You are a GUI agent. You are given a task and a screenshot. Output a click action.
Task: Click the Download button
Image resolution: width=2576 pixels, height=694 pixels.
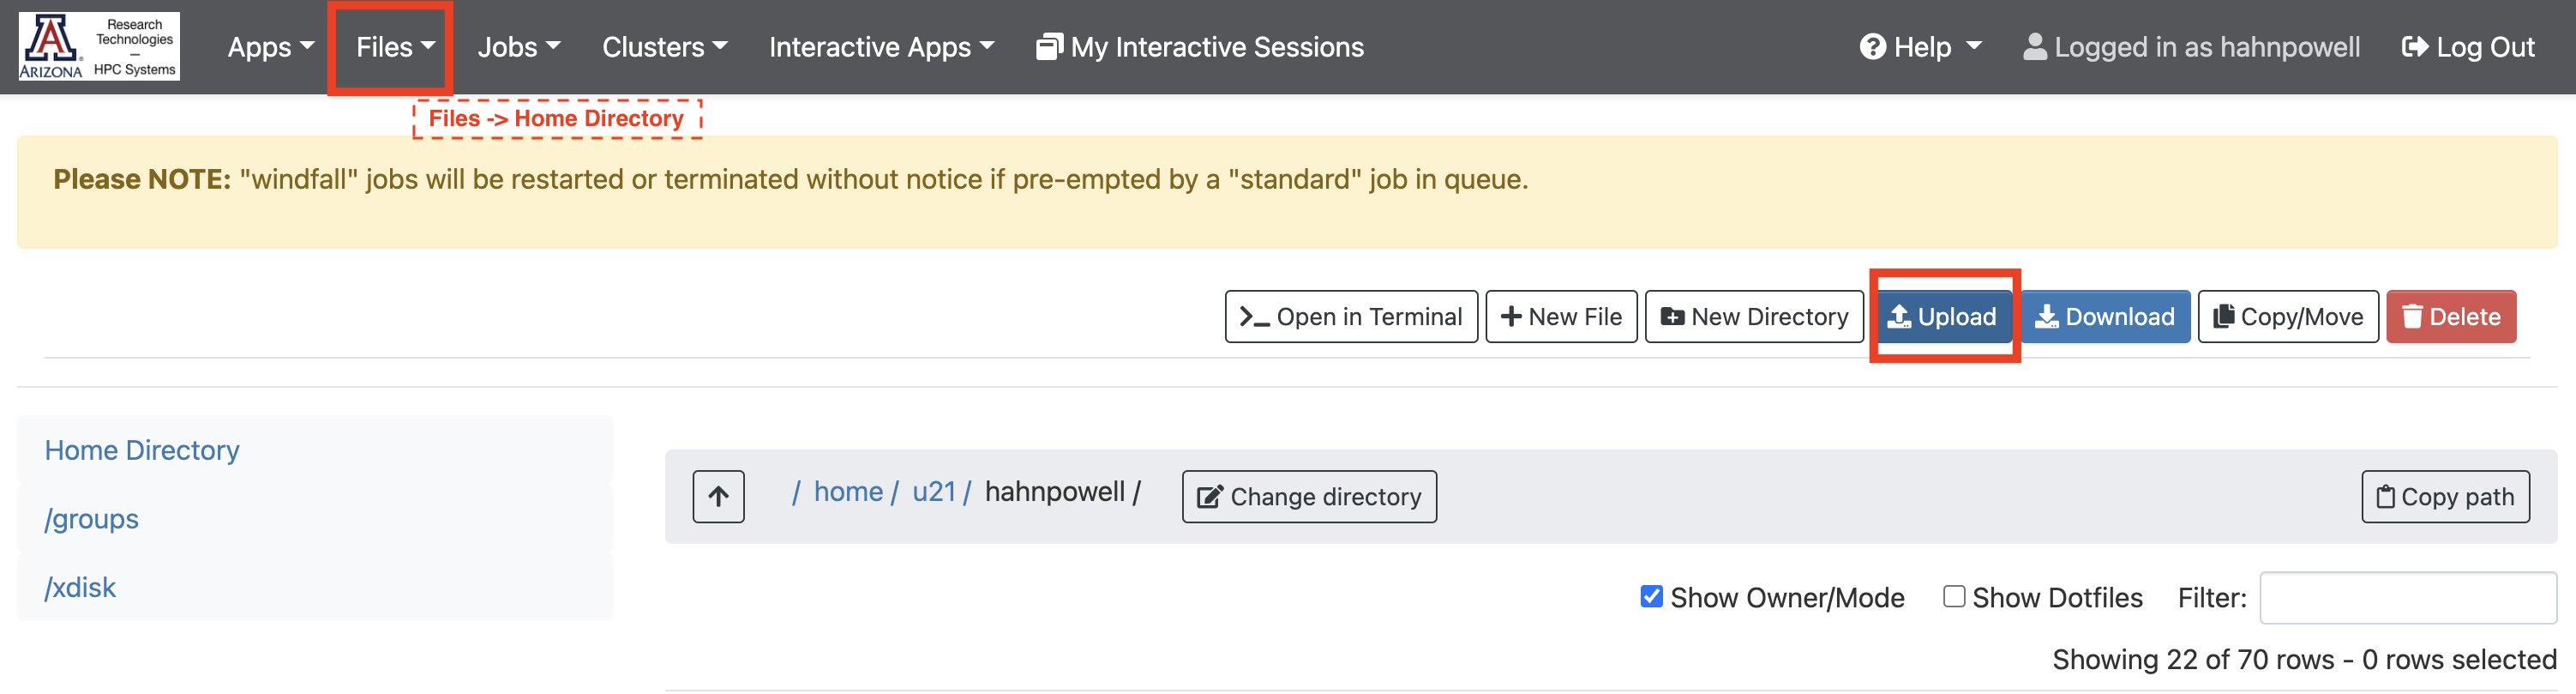[2105, 317]
